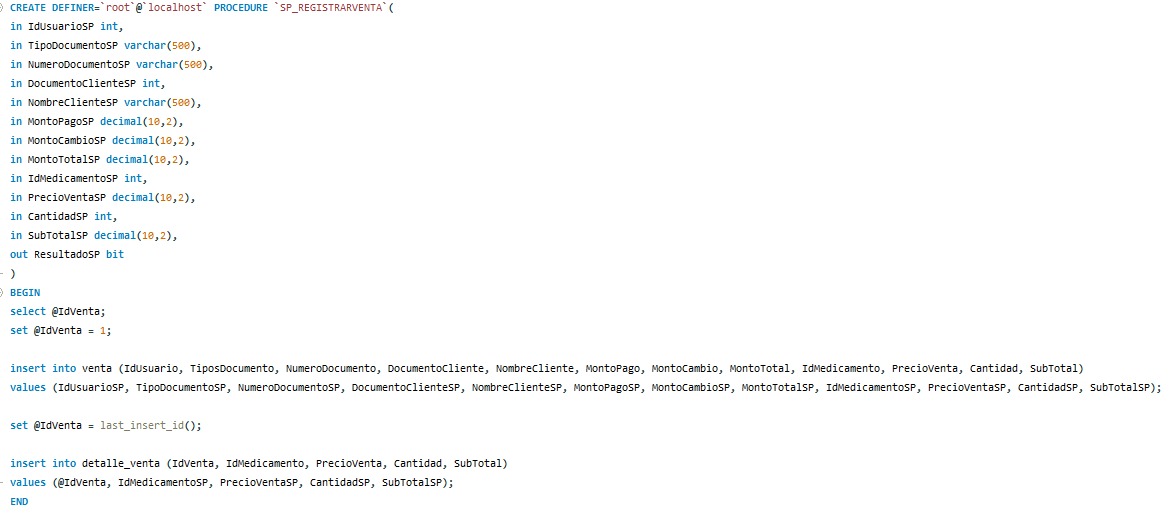Click the localhost definer text
The width and height of the screenshot is (1169, 530).
tap(174, 7)
